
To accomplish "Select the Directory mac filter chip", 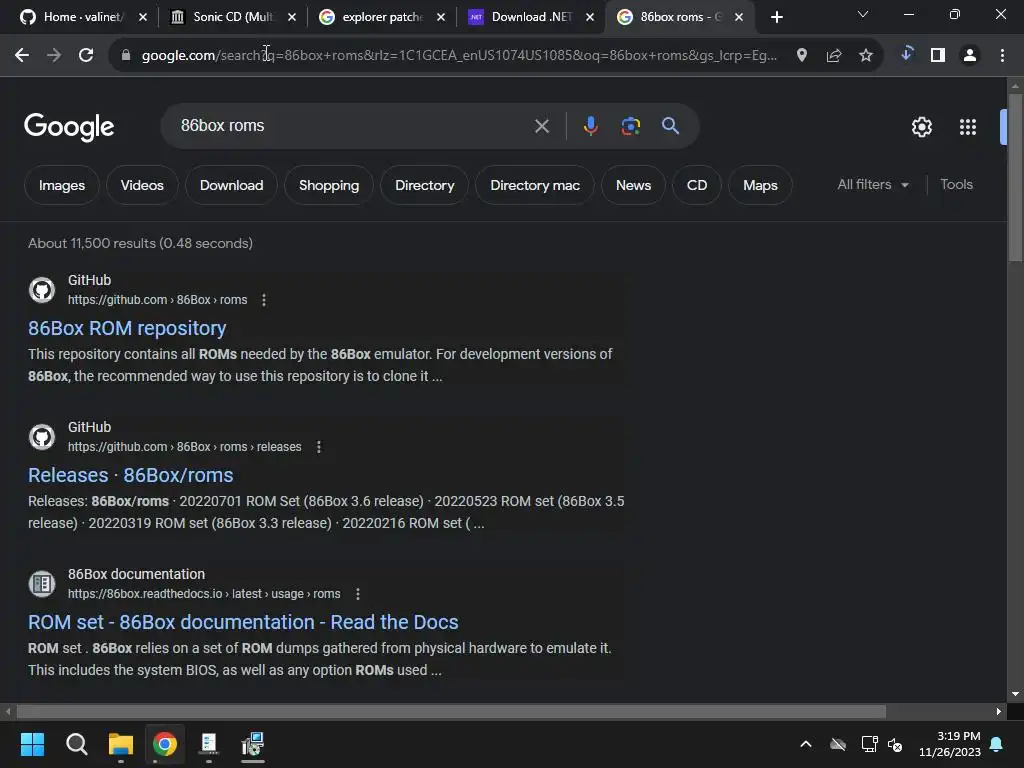I will [x=535, y=185].
